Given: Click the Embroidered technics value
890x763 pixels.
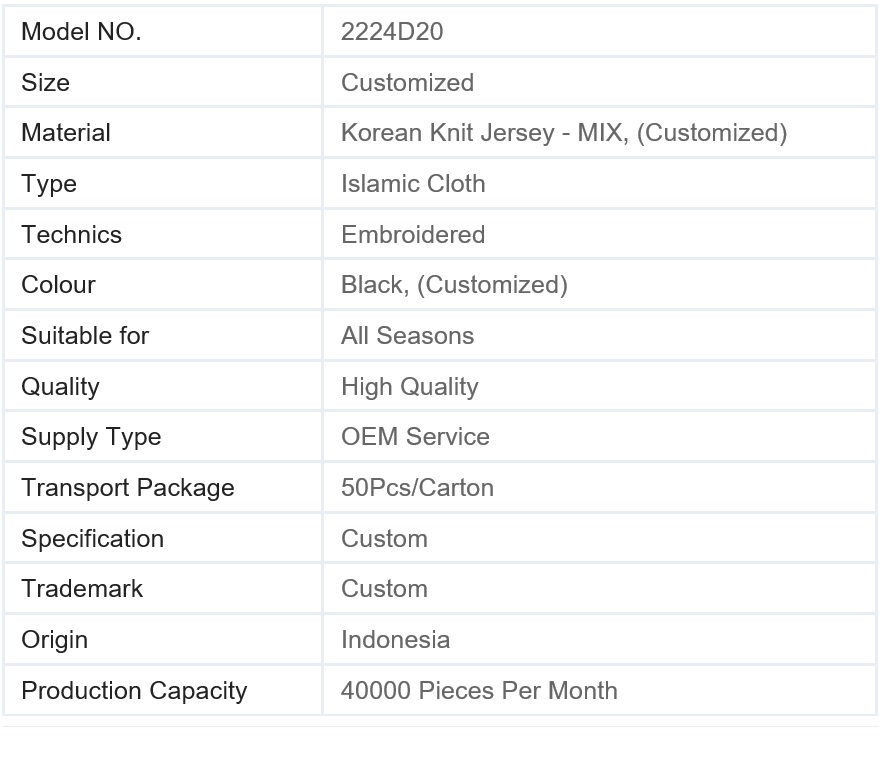Looking at the screenshot, I should tap(413, 234).
